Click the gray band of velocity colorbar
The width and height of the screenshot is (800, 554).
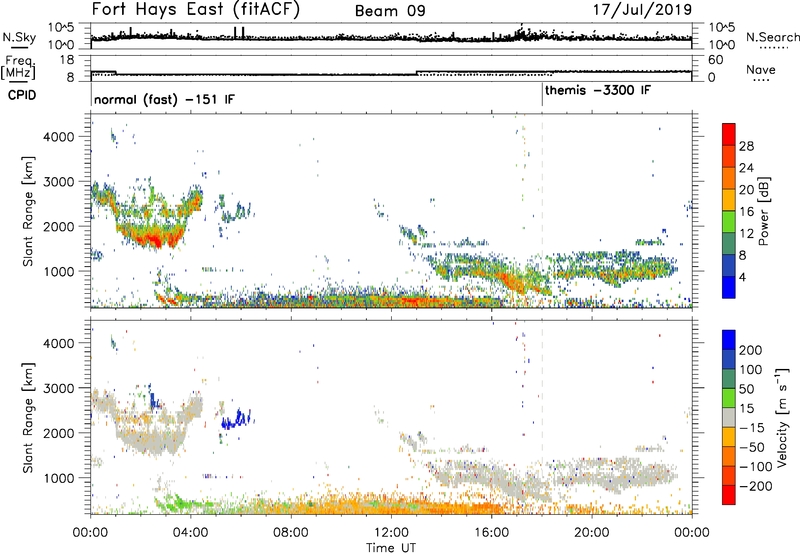[729, 417]
